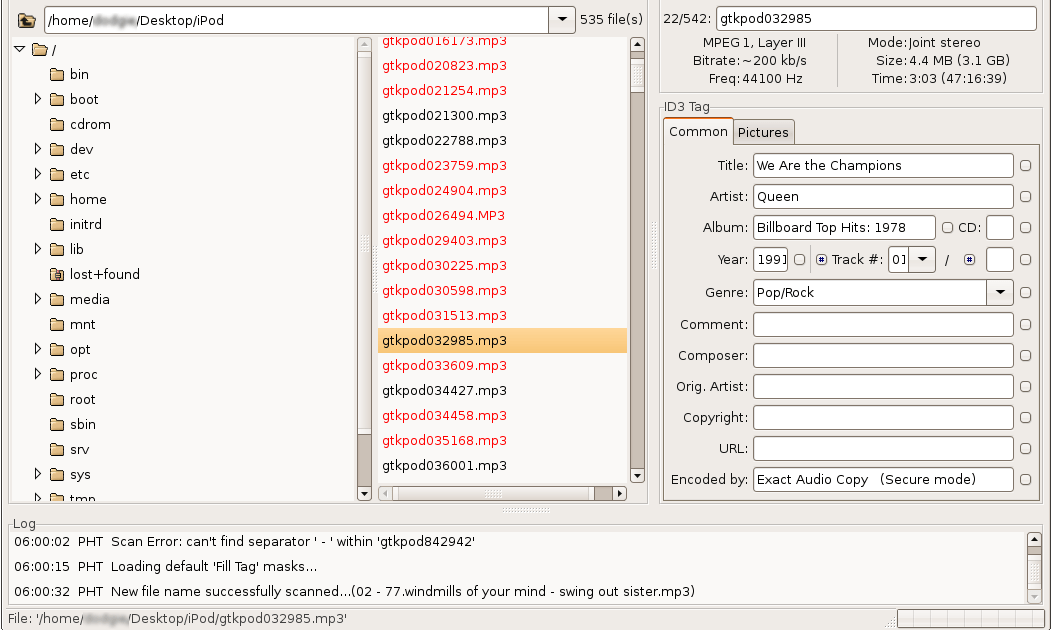Expand the boot directory node

pos(37,99)
